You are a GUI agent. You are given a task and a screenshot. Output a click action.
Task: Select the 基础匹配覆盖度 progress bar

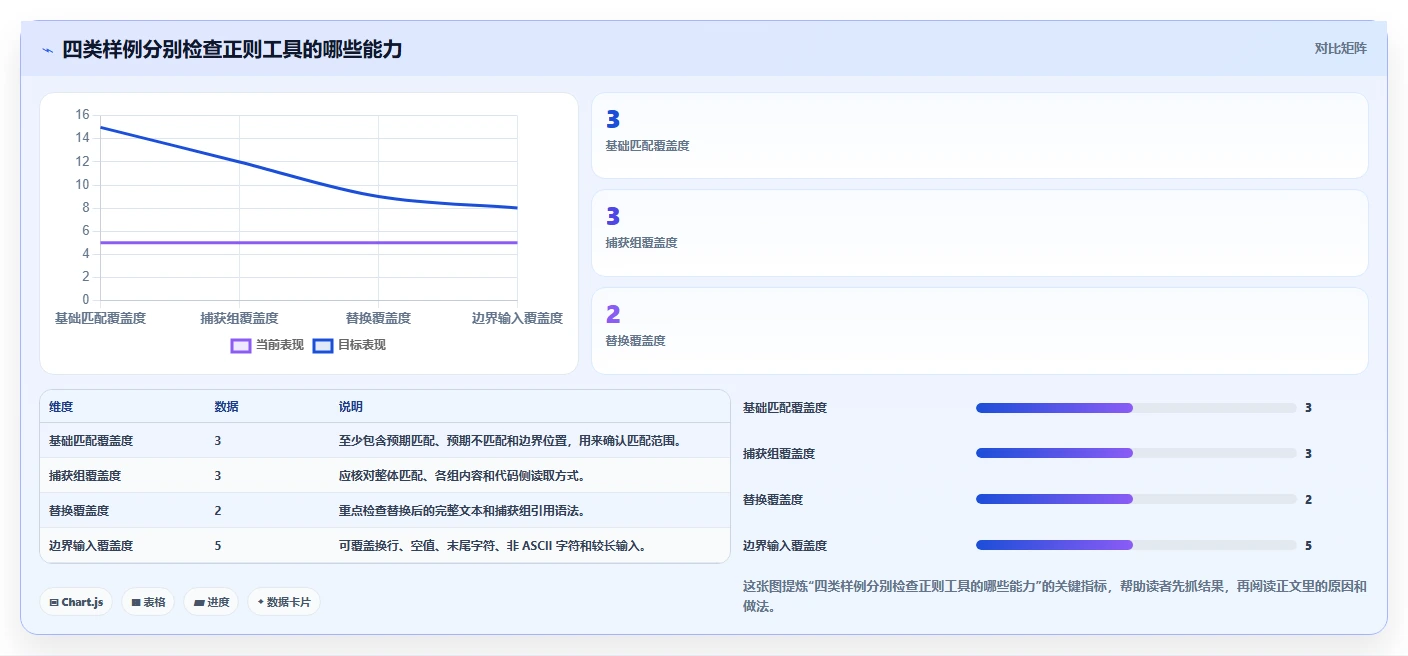pos(1136,408)
